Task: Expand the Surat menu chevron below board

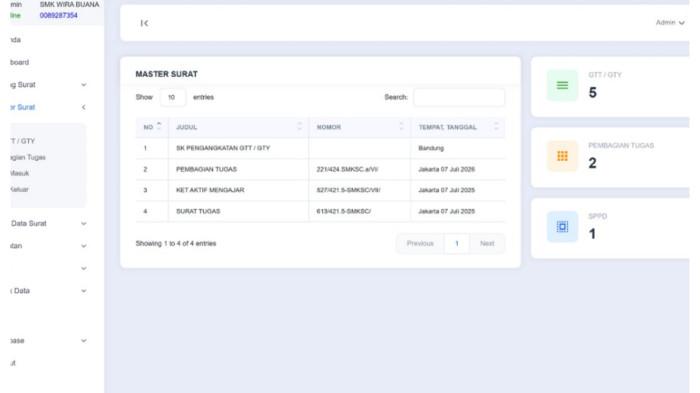Action: point(83,85)
